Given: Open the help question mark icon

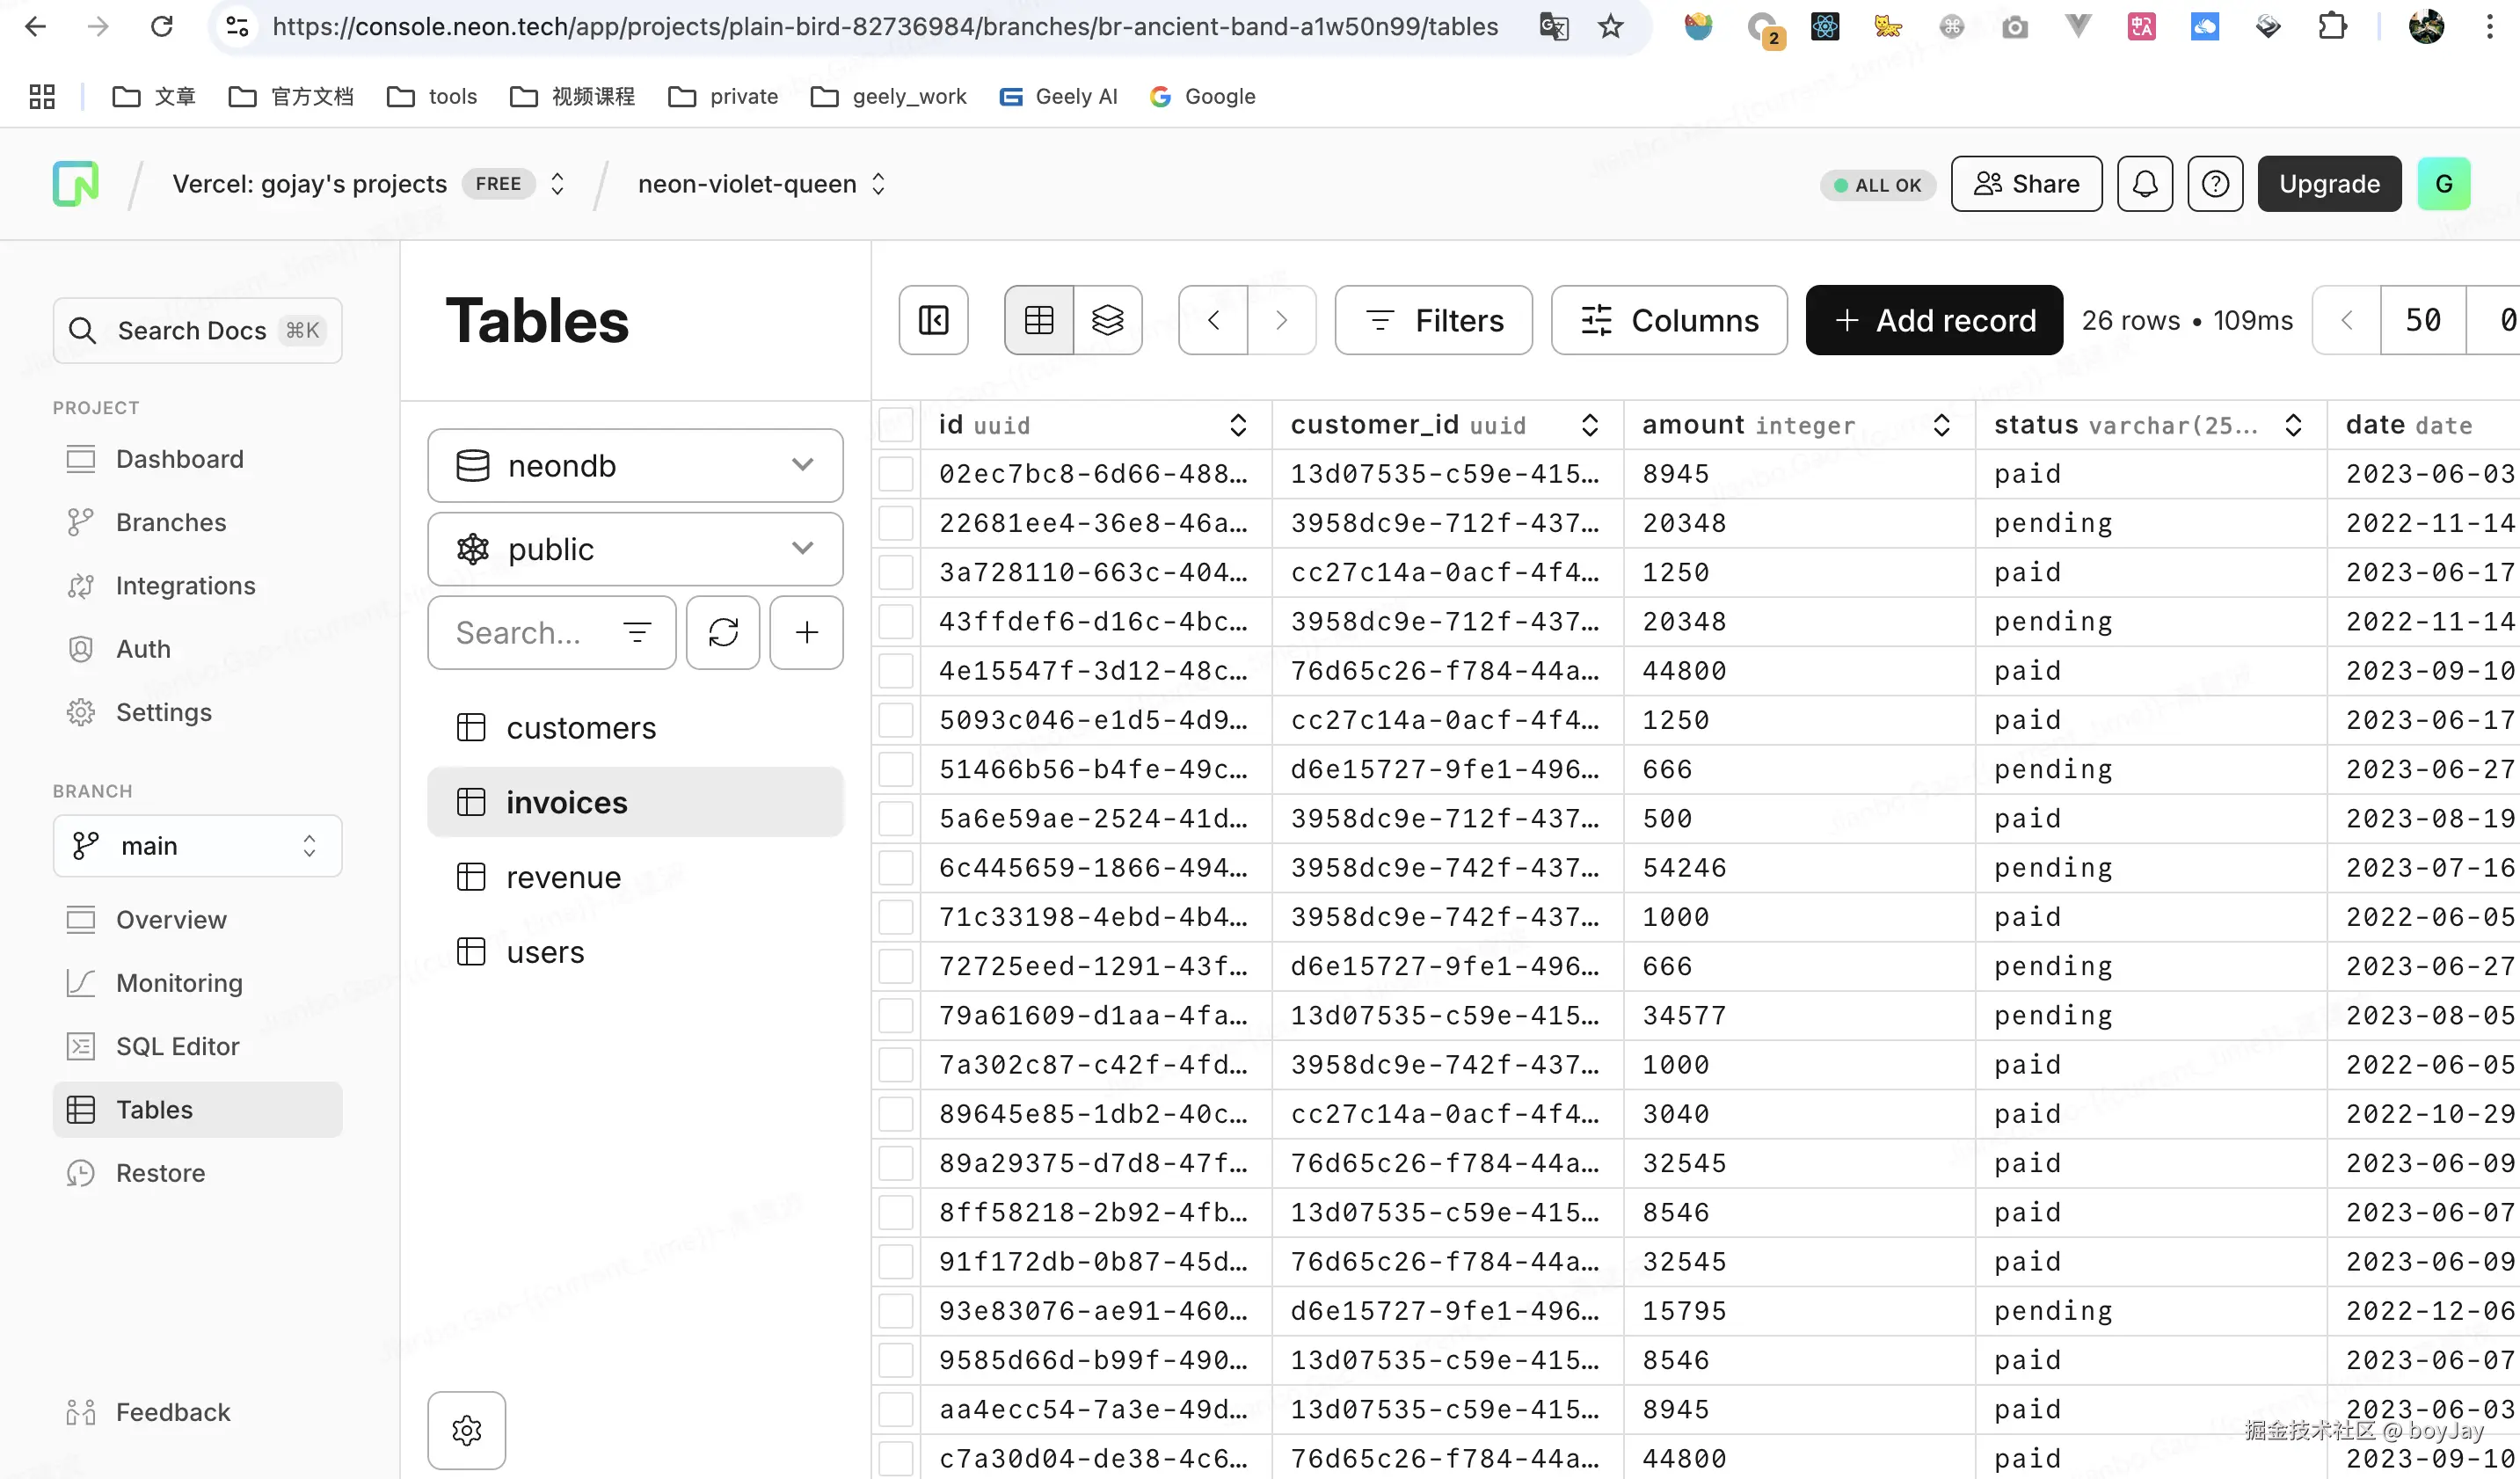Looking at the screenshot, I should tap(2215, 184).
